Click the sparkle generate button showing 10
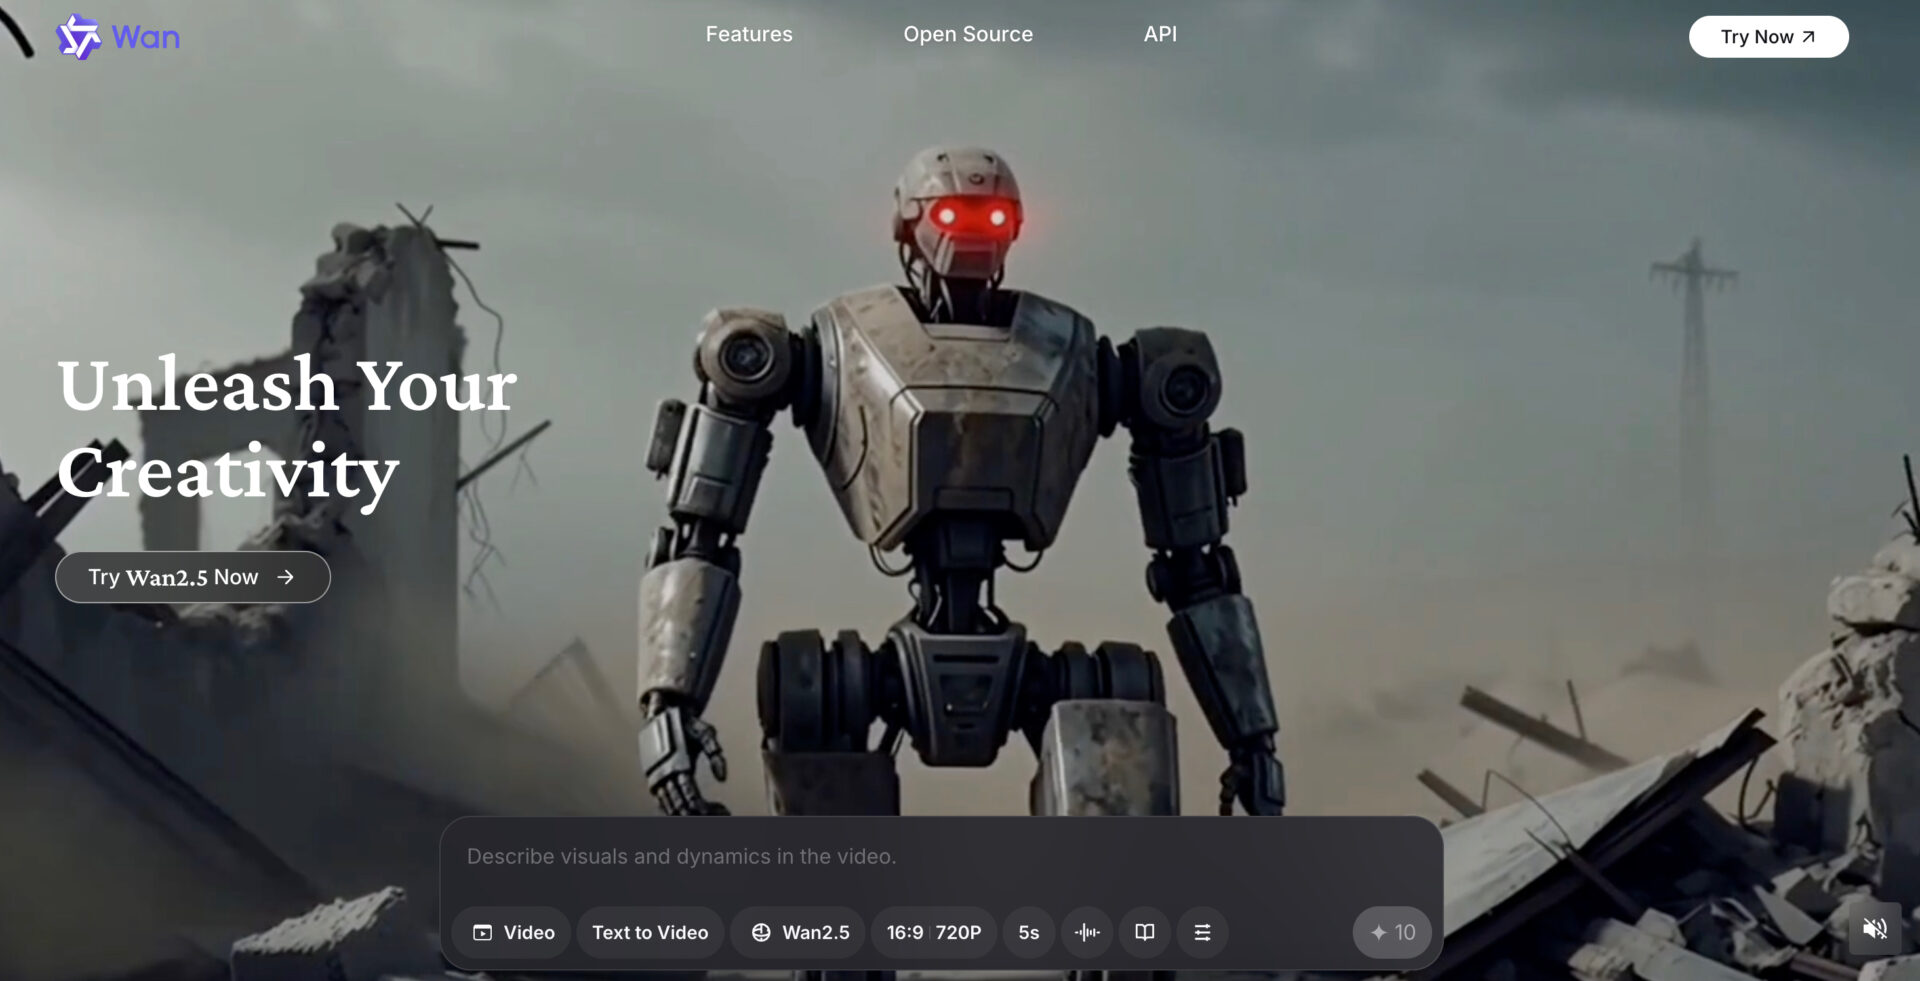1920x981 pixels. pyautogui.click(x=1392, y=932)
